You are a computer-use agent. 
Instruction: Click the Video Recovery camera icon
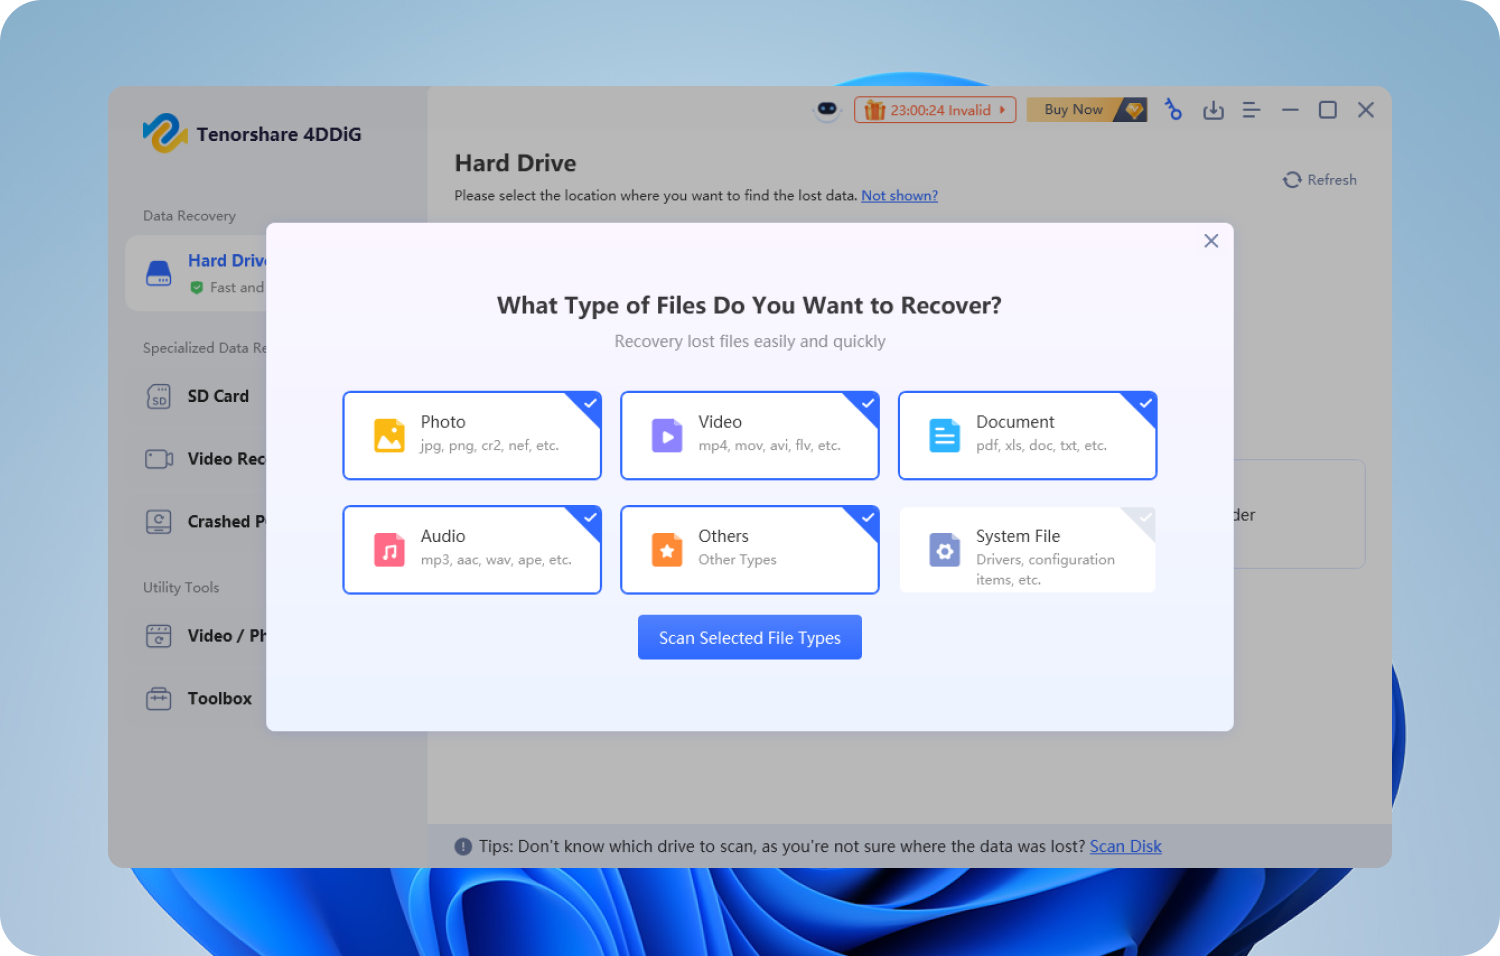159,459
